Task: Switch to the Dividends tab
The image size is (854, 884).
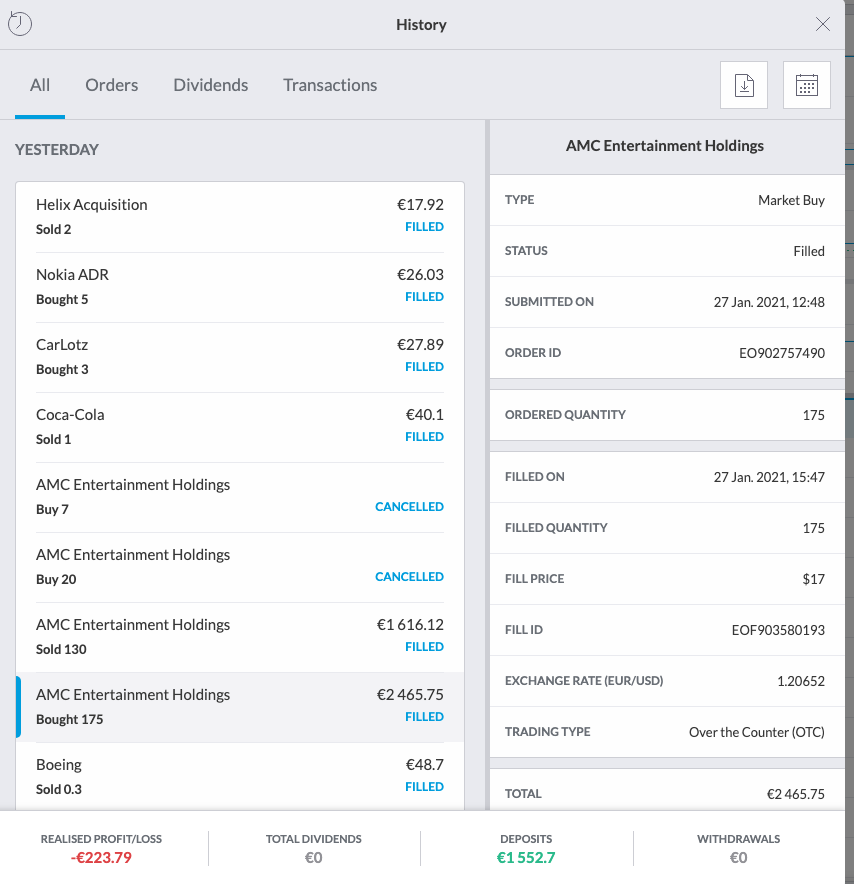Action: (210, 85)
